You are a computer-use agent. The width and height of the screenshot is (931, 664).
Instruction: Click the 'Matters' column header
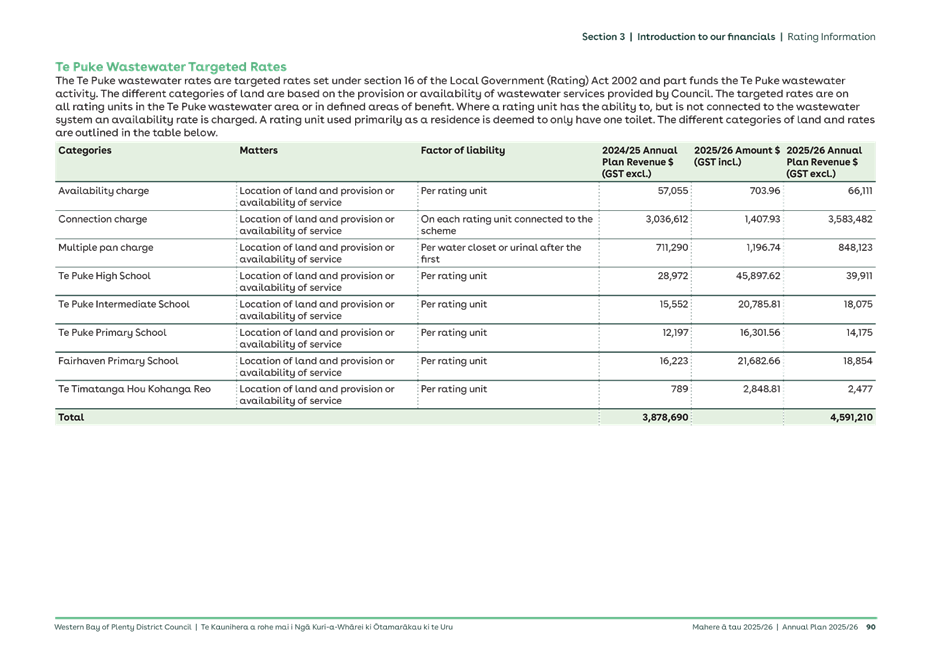tap(259, 151)
